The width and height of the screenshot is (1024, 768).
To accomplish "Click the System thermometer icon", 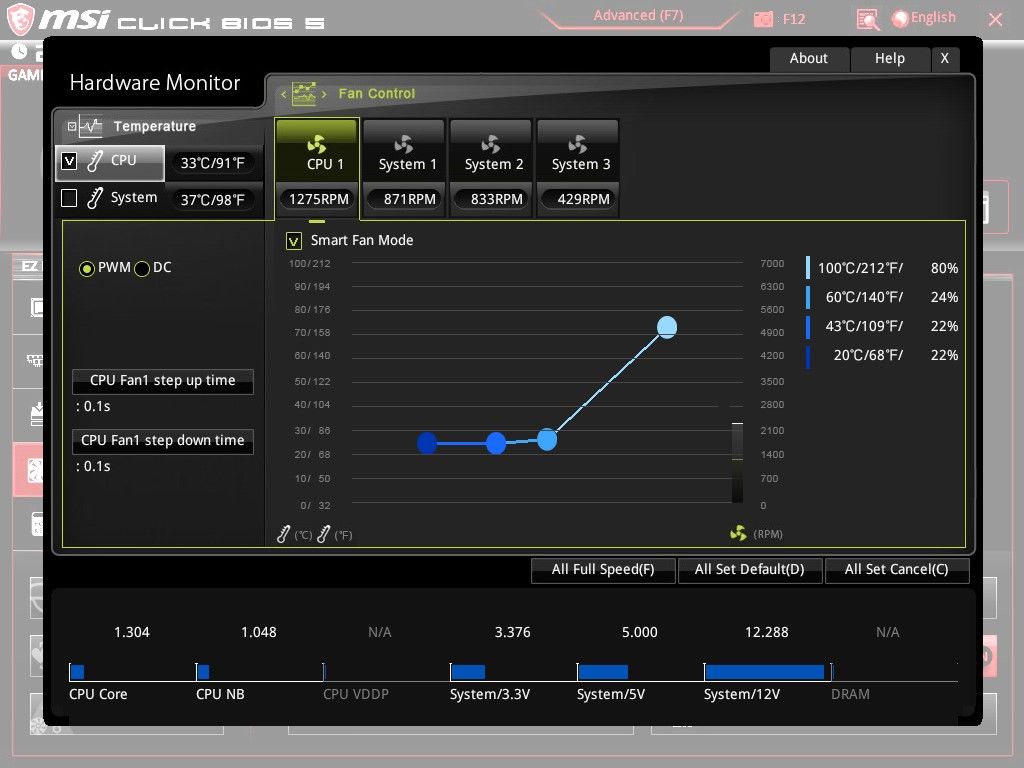I will pyautogui.click(x=95, y=198).
